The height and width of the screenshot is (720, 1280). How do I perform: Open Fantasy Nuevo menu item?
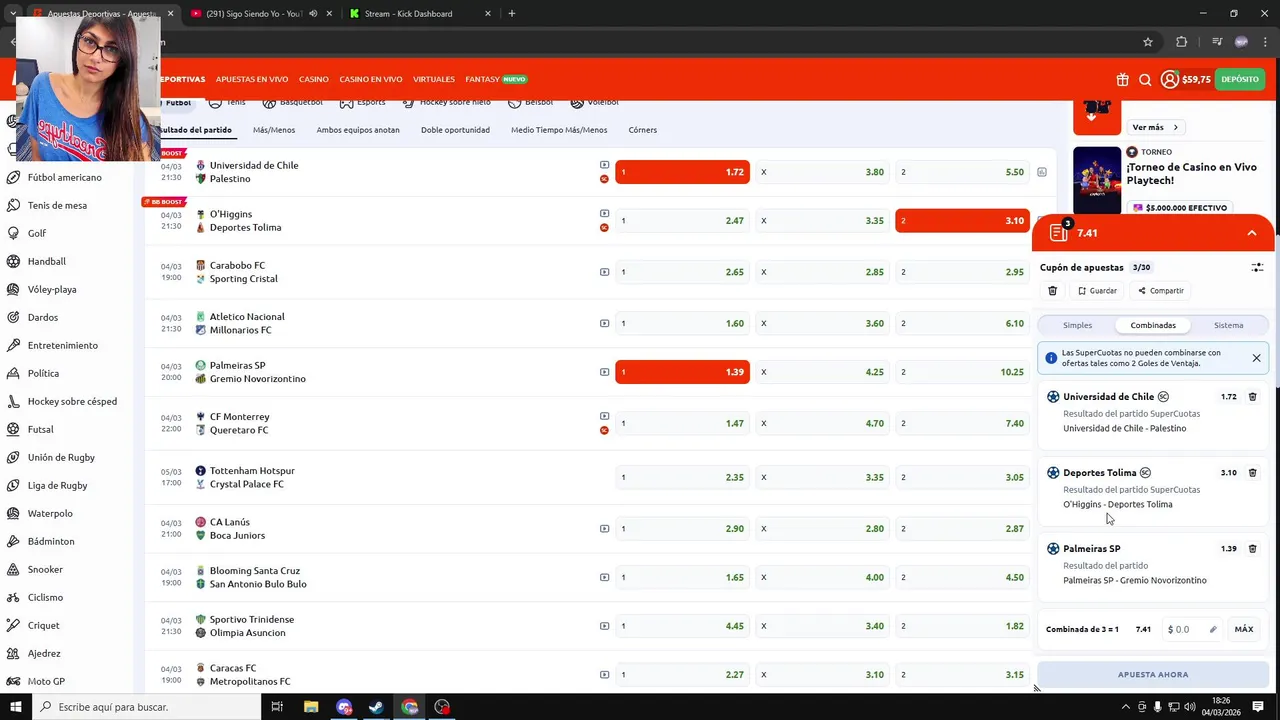click(x=496, y=79)
